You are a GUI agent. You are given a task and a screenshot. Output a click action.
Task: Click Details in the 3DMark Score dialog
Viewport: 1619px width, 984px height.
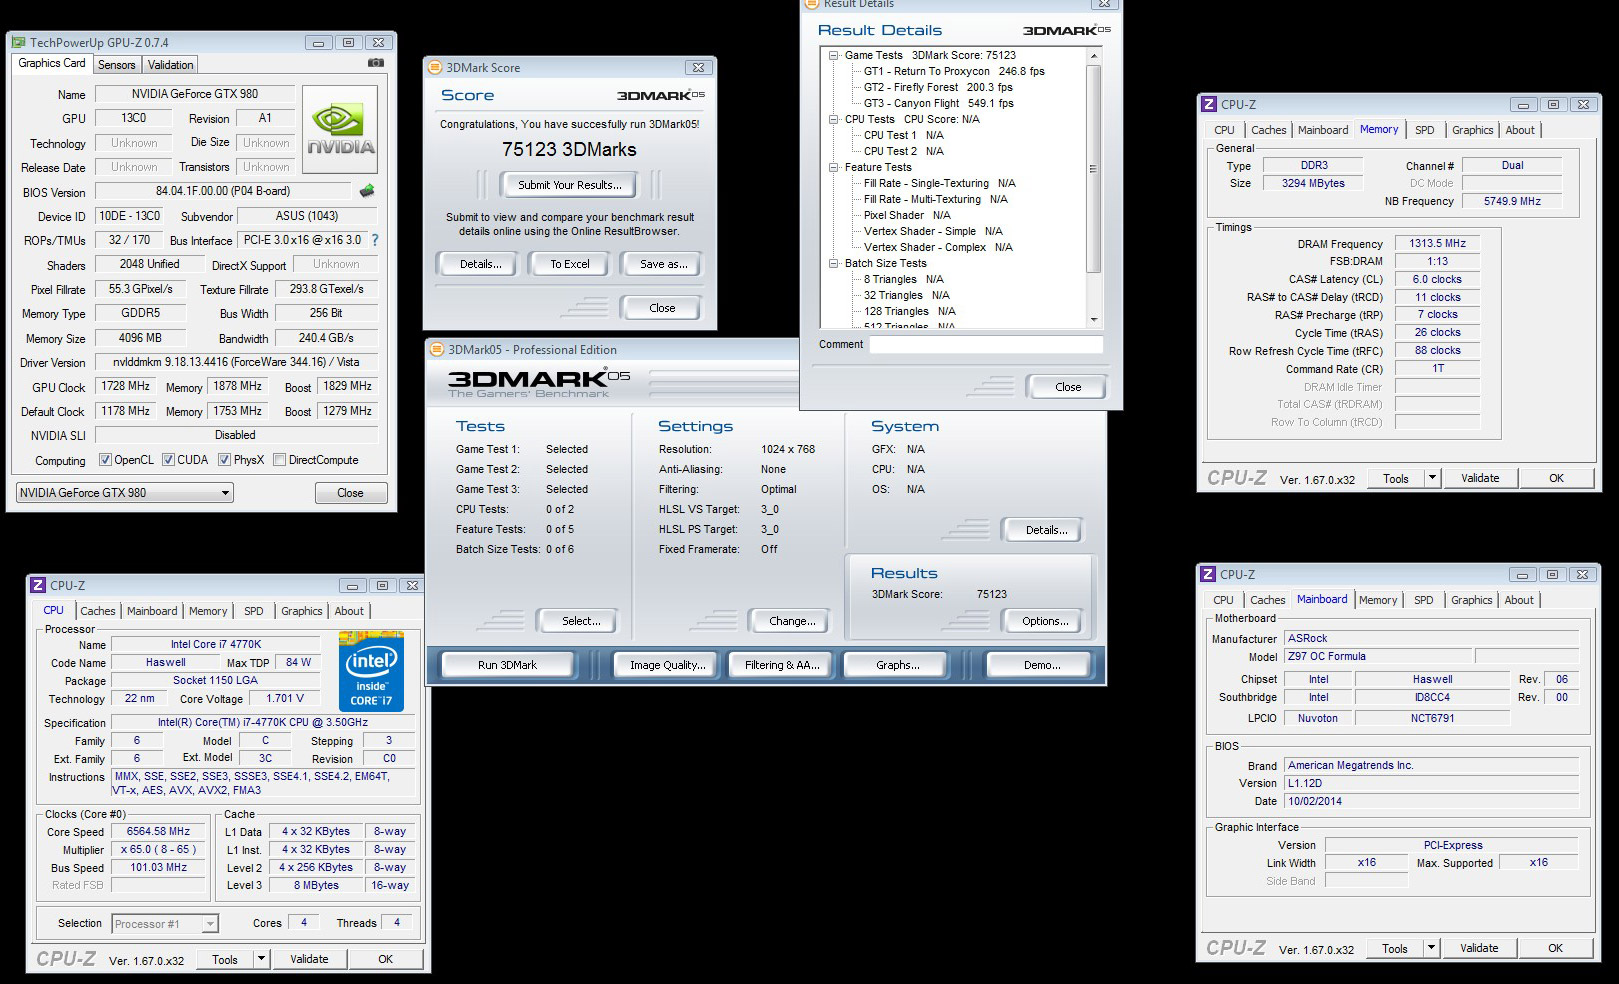point(480,264)
